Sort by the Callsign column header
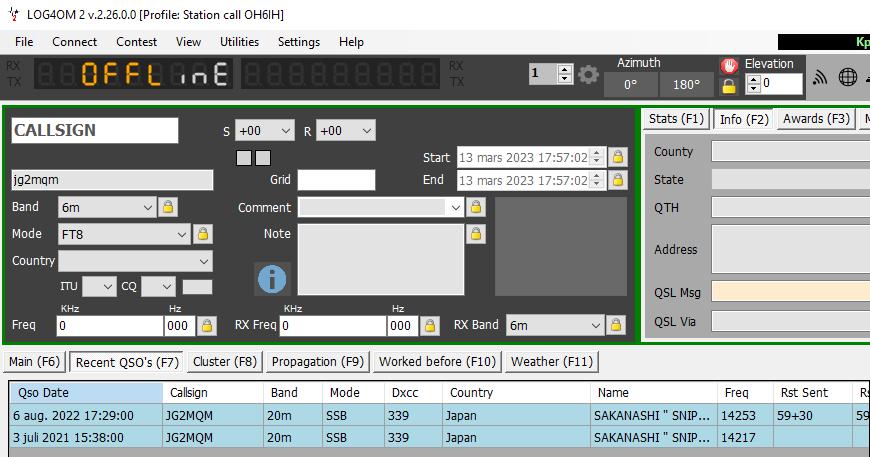The width and height of the screenshot is (870, 457). pyautogui.click(x=213, y=393)
